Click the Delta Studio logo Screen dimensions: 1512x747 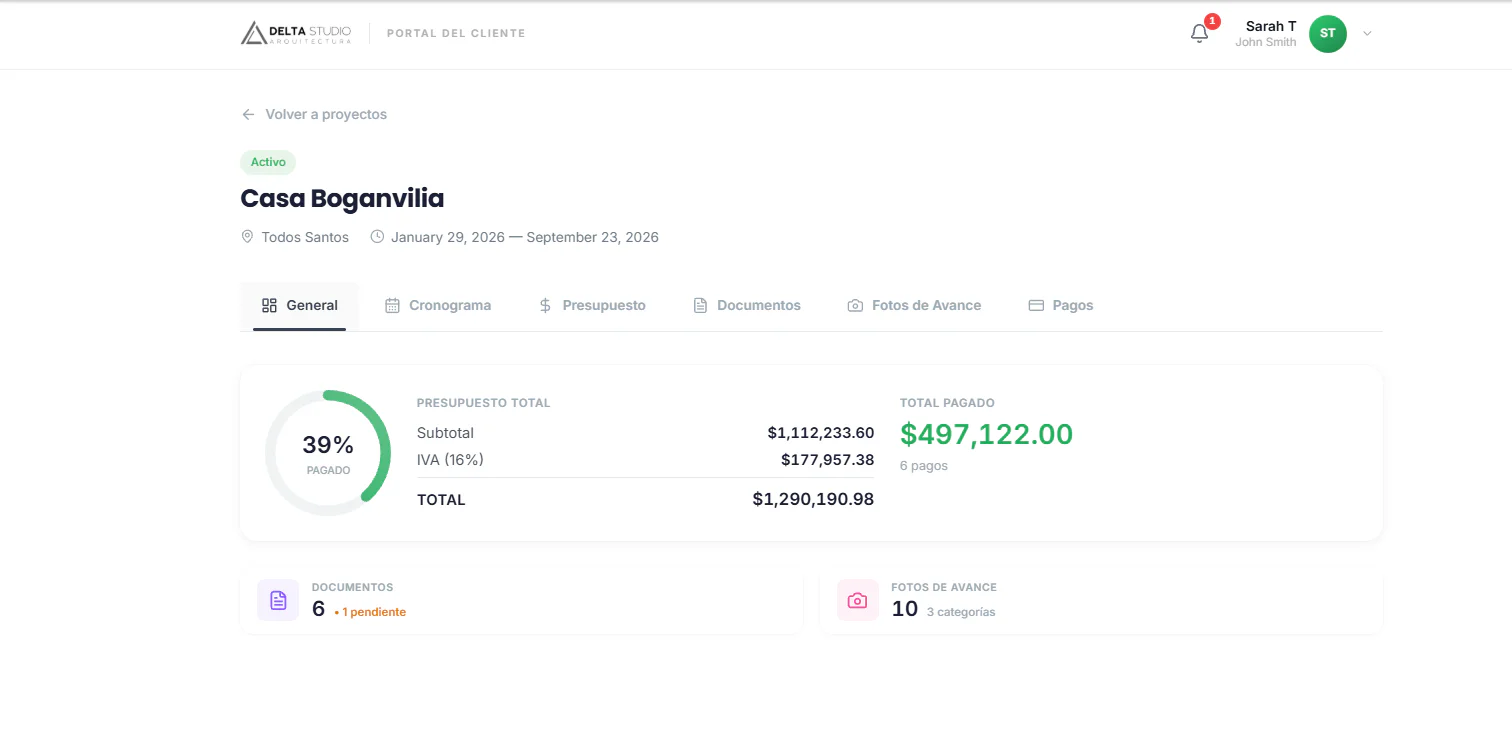click(296, 33)
